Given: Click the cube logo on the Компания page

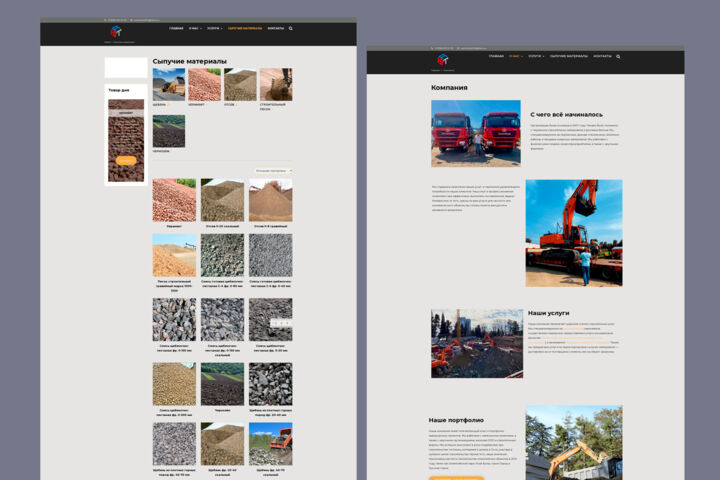Looking at the screenshot, I should pyautogui.click(x=443, y=59).
